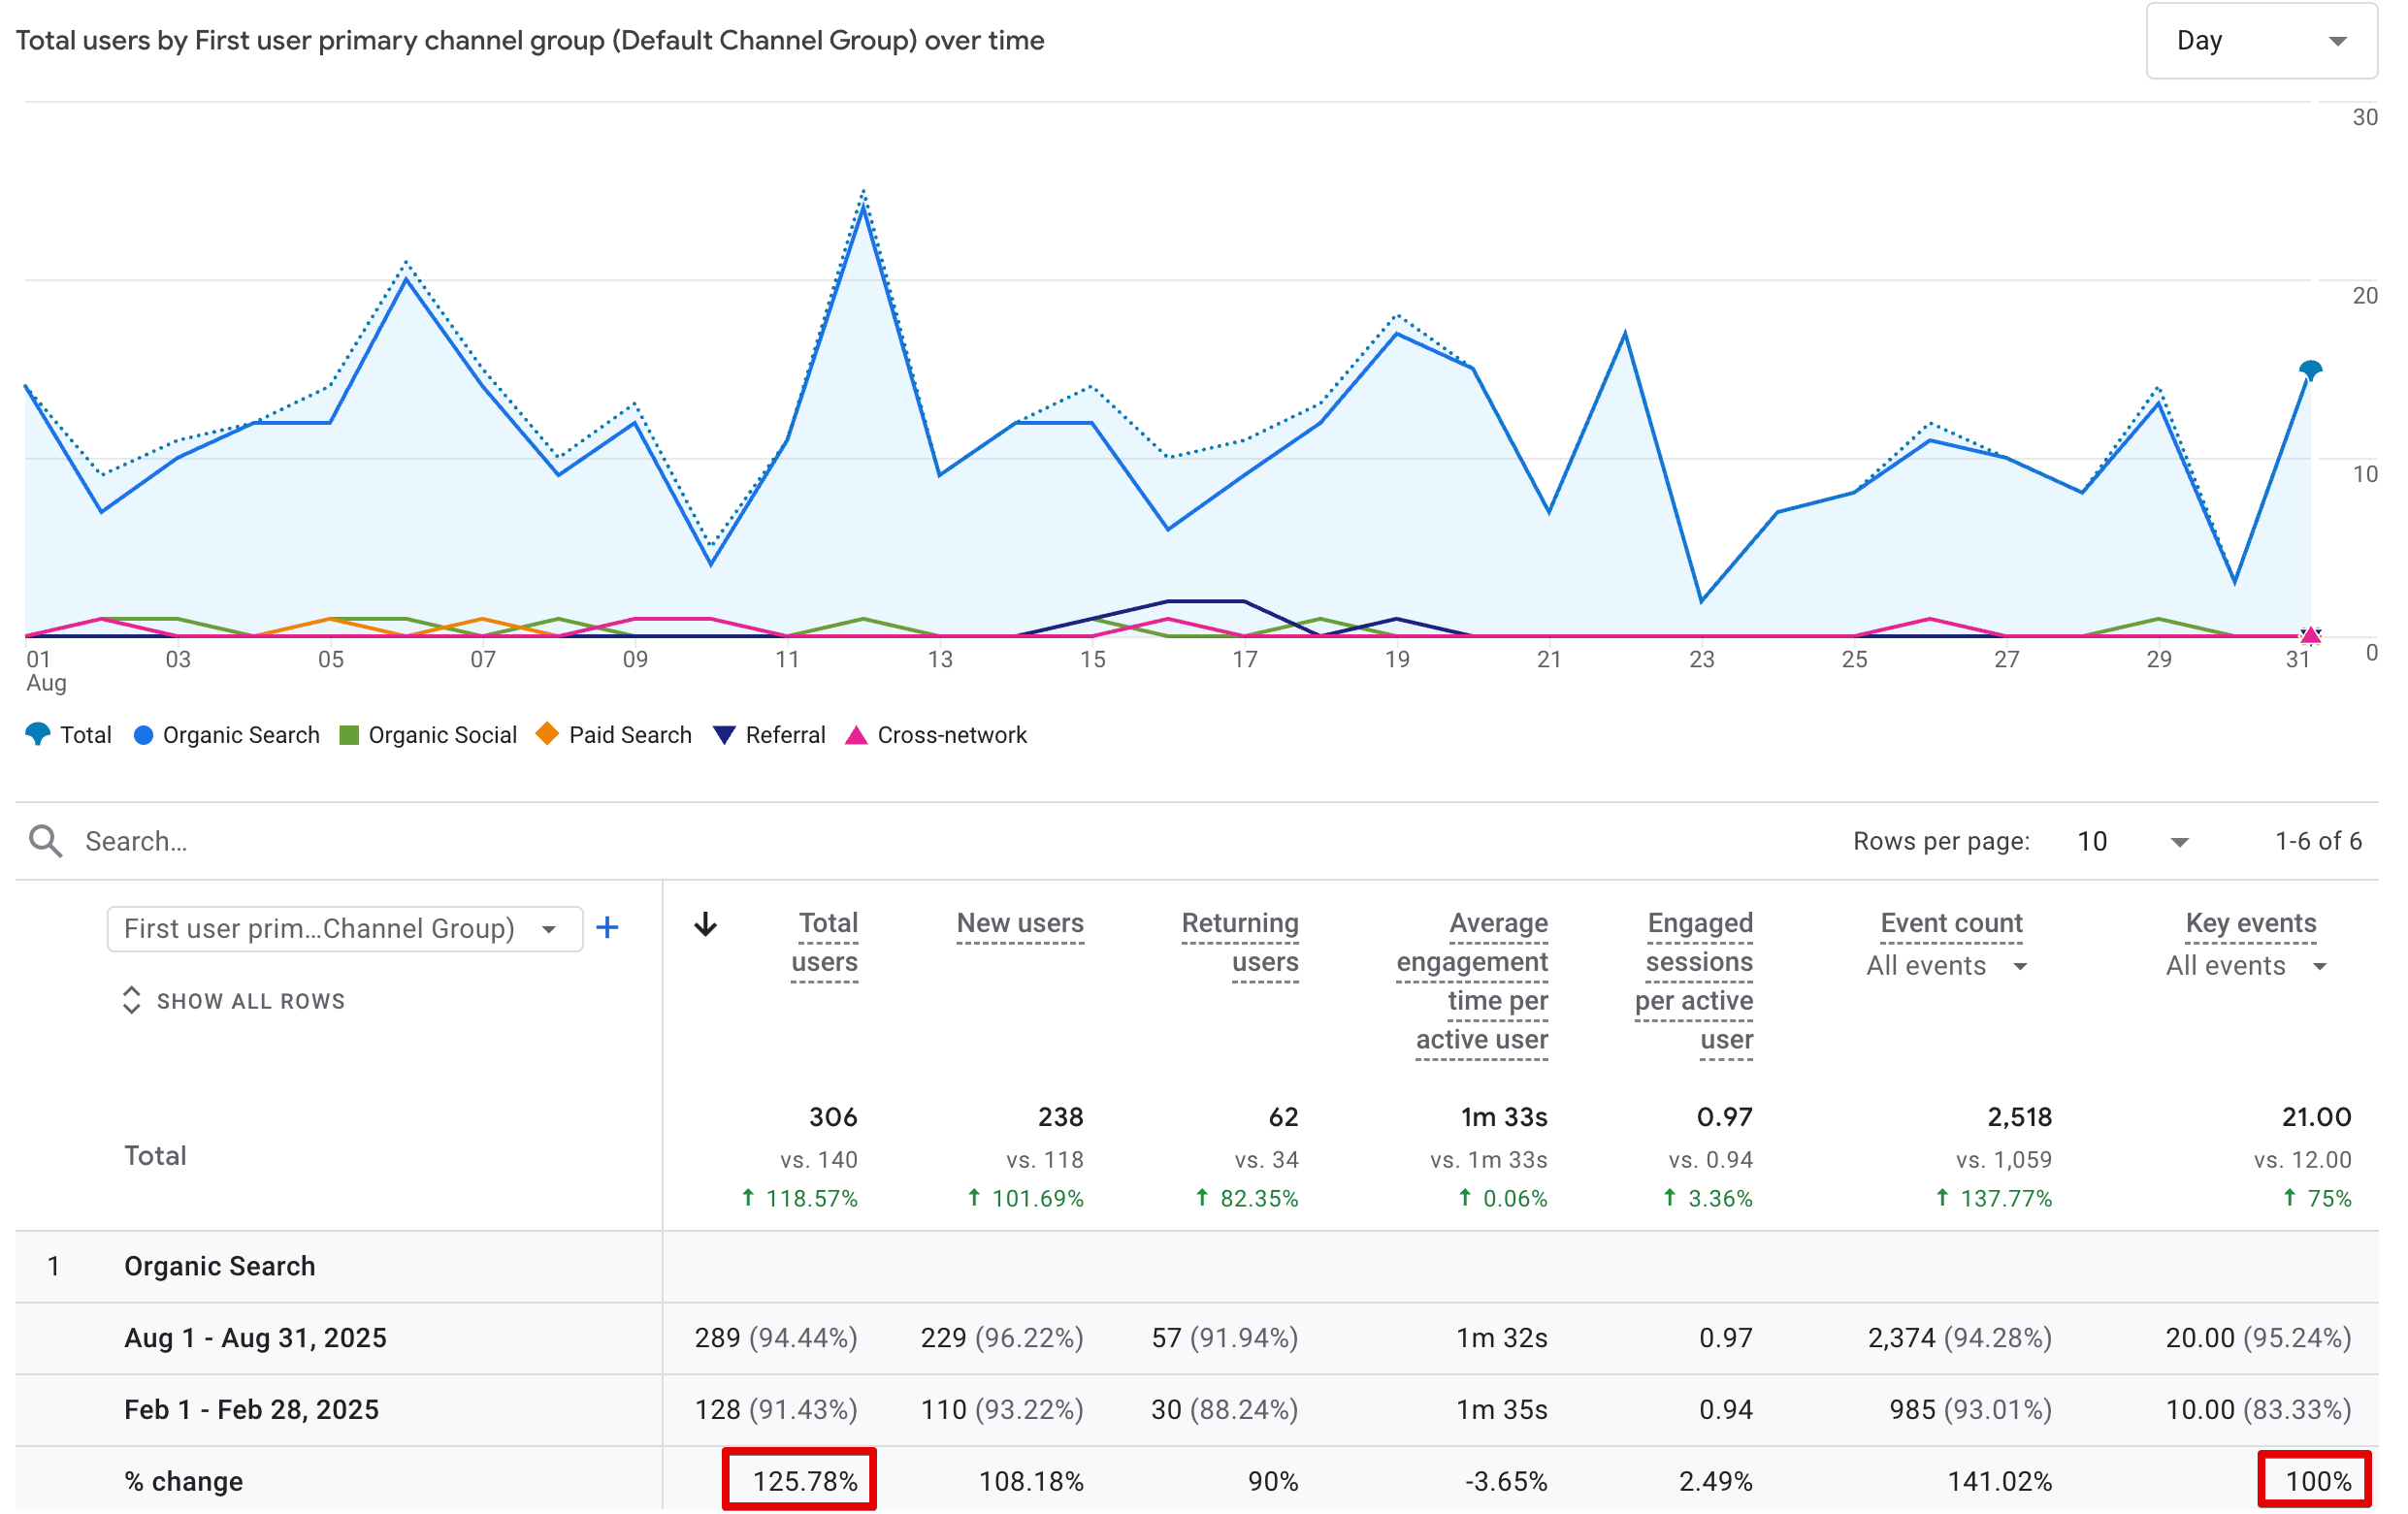2408x1514 pixels.
Task: Click the search magnifier icon
Action: tap(45, 841)
